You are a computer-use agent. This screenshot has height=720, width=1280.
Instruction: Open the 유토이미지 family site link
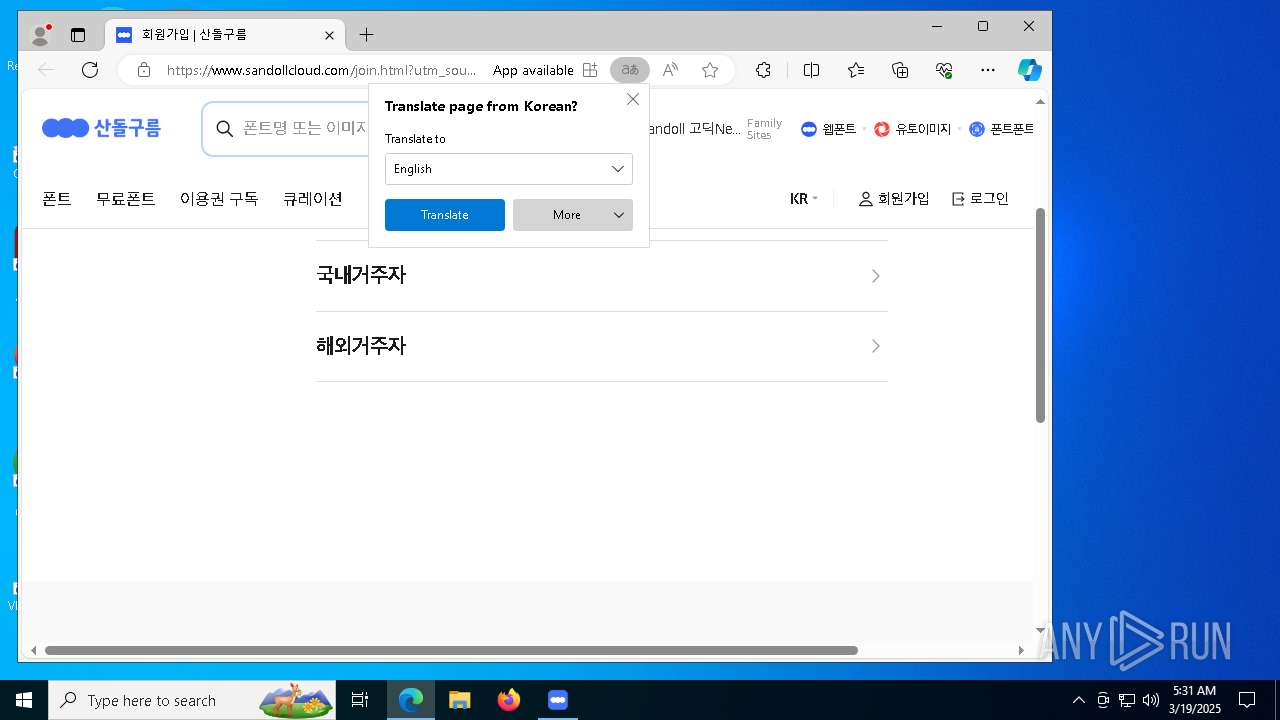913,129
